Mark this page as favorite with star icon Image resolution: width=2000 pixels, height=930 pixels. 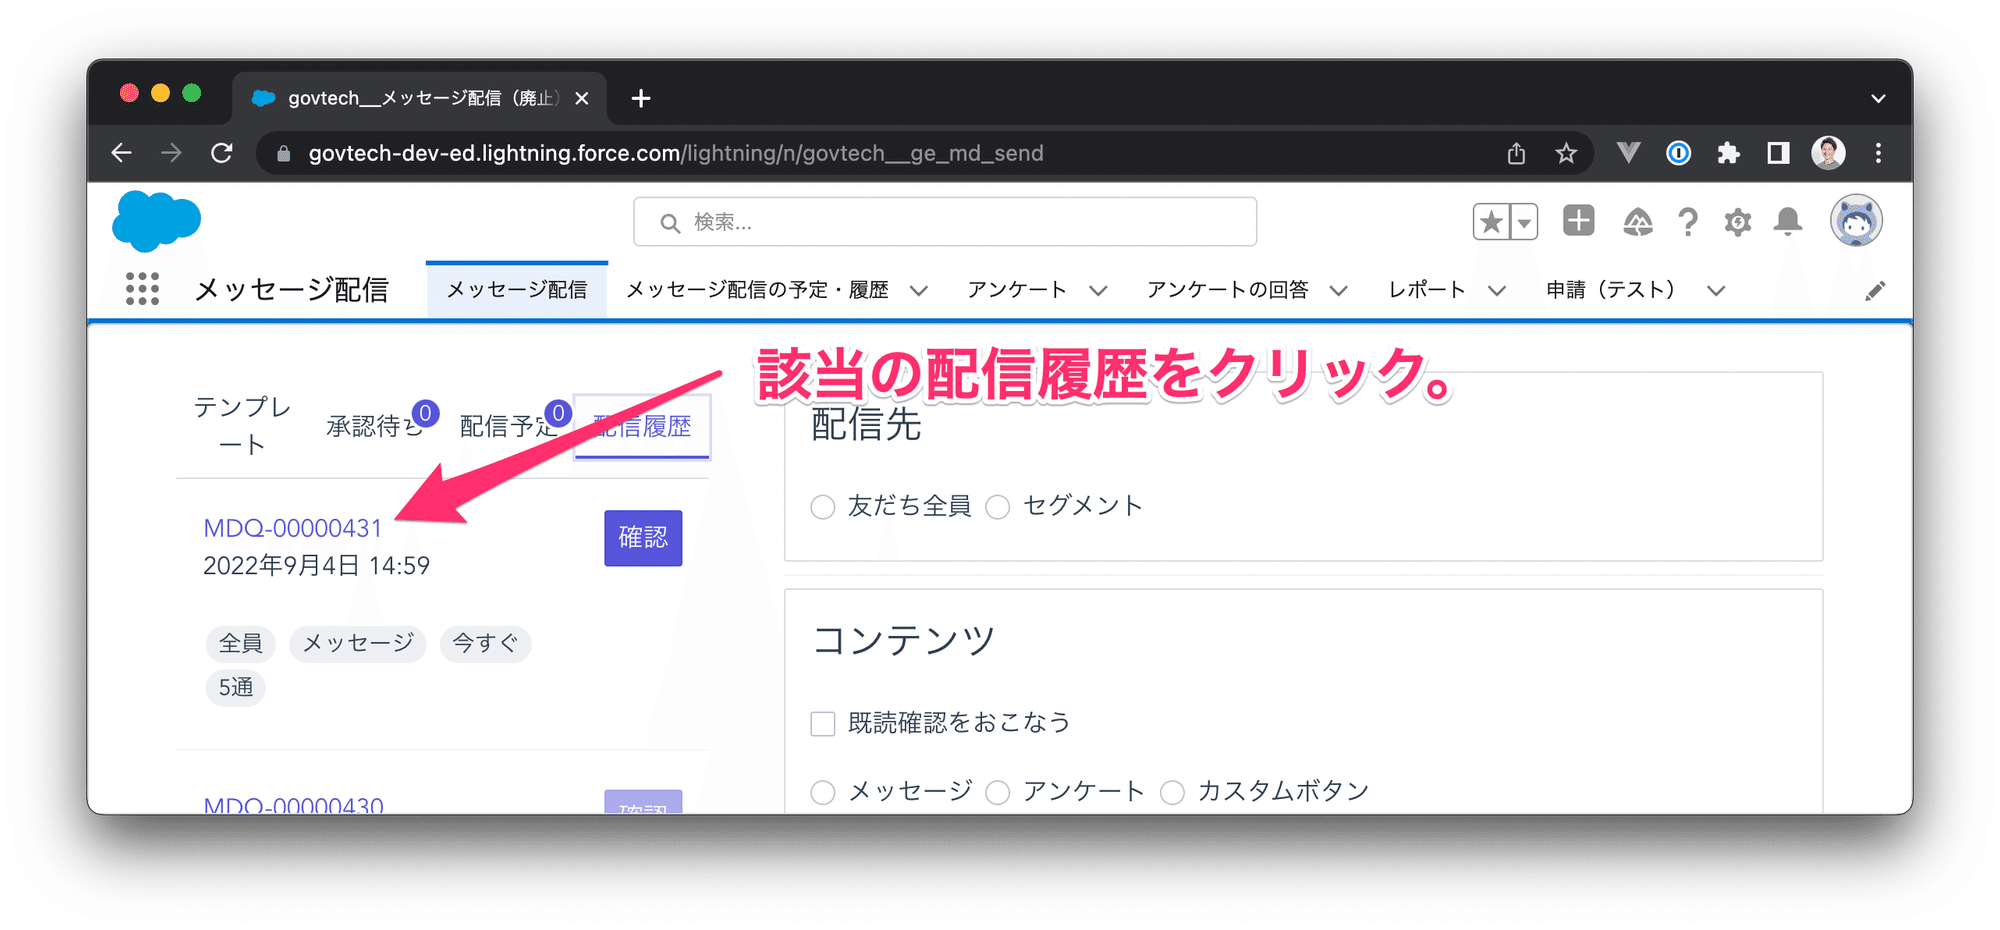click(x=1493, y=221)
